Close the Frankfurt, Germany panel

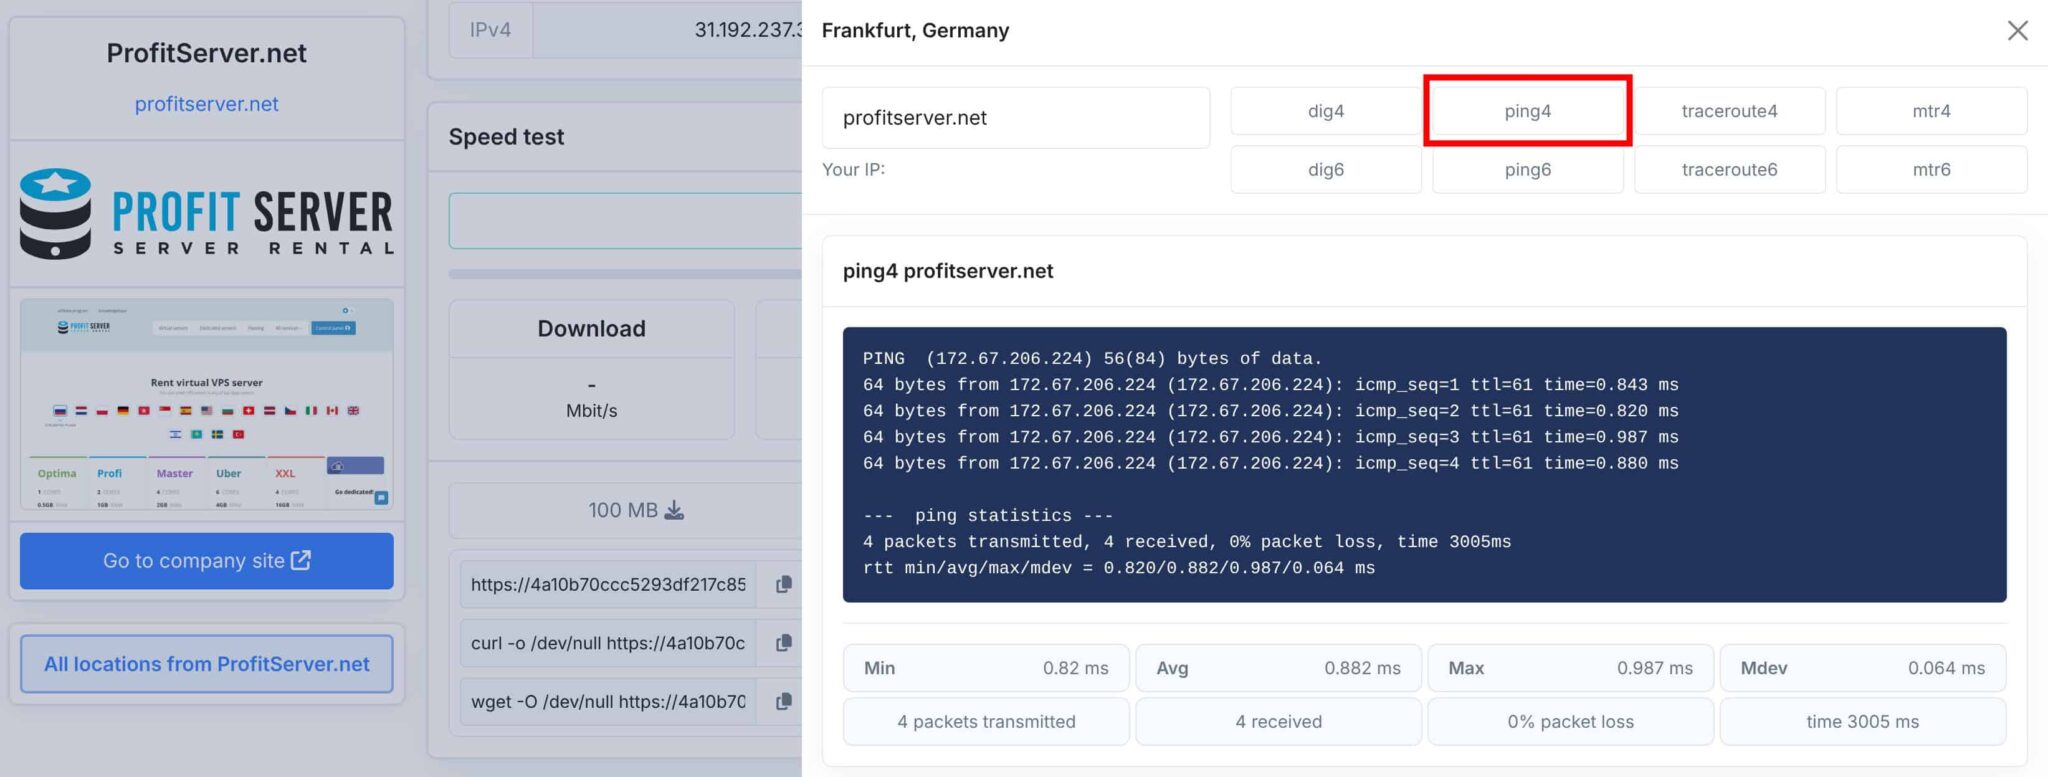pos(2018,30)
